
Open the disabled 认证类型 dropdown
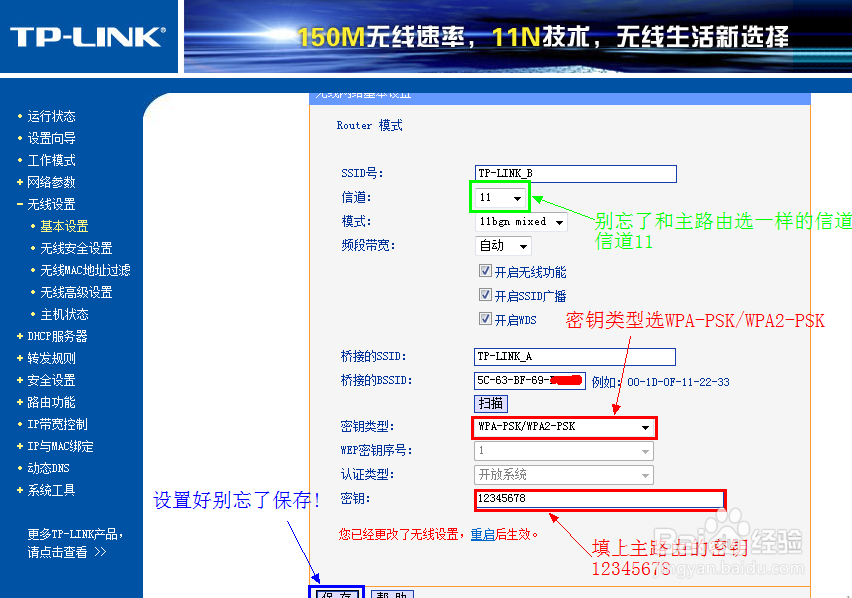563,475
